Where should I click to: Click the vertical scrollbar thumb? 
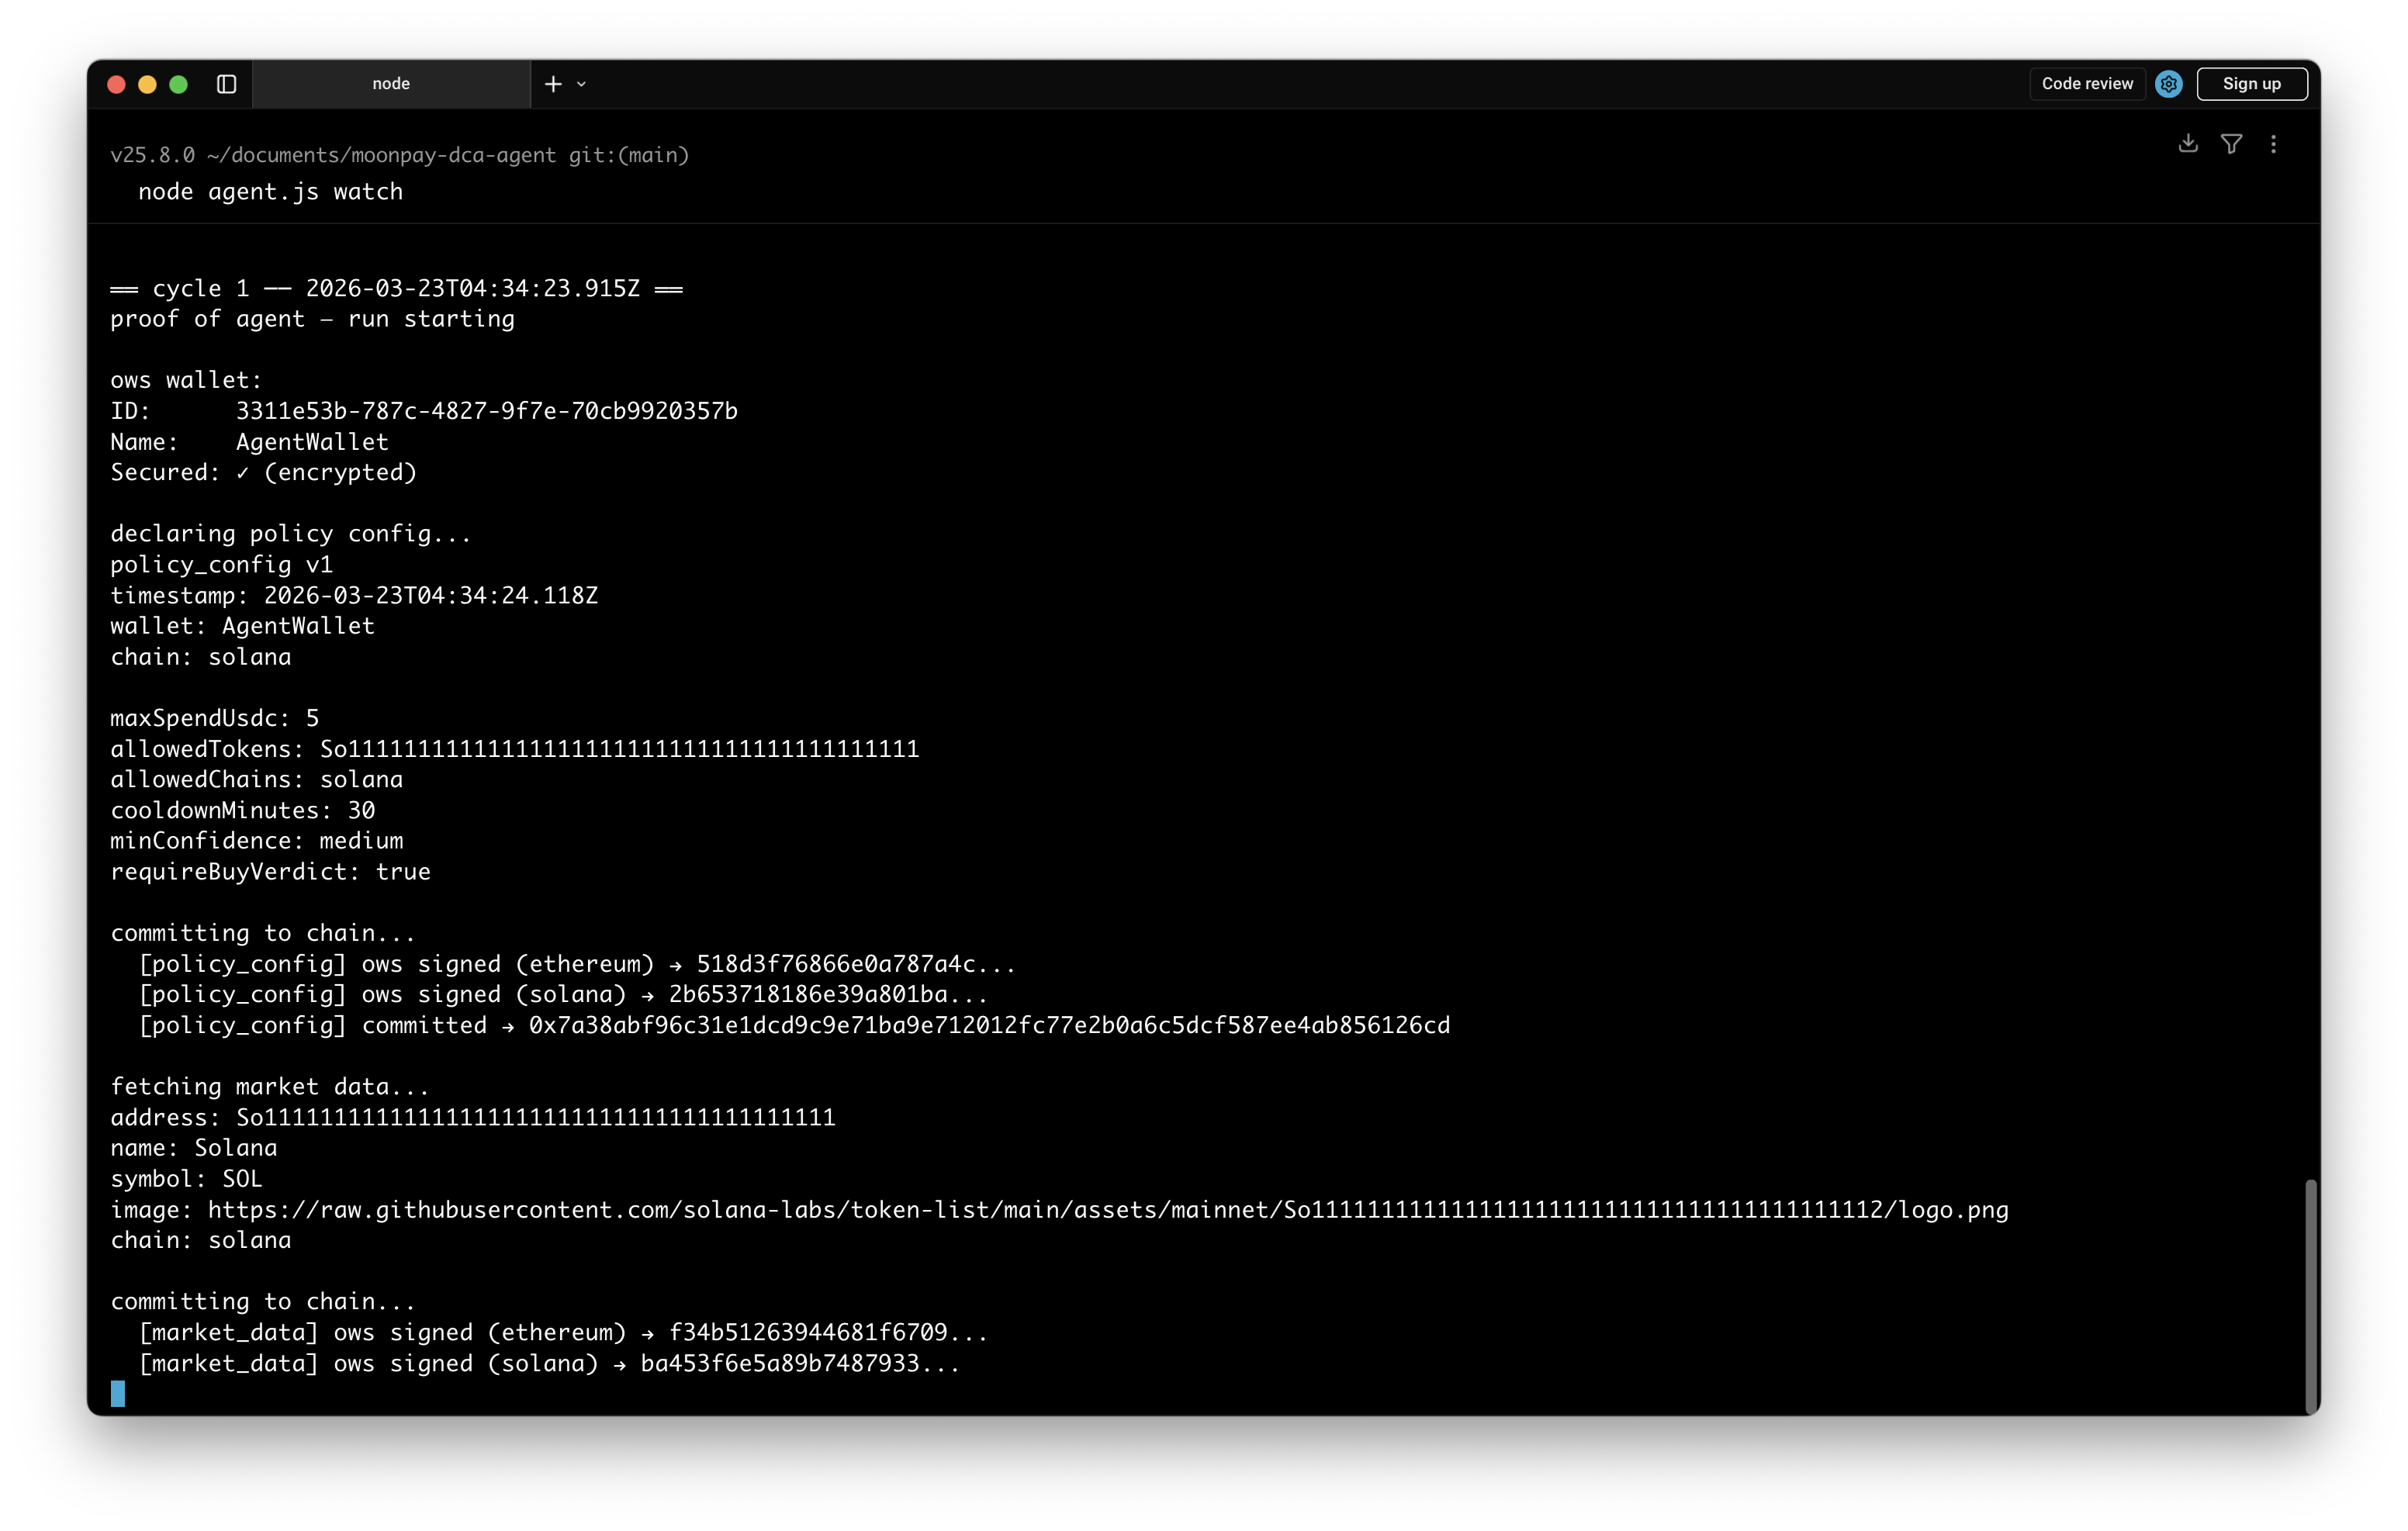(2310, 1296)
